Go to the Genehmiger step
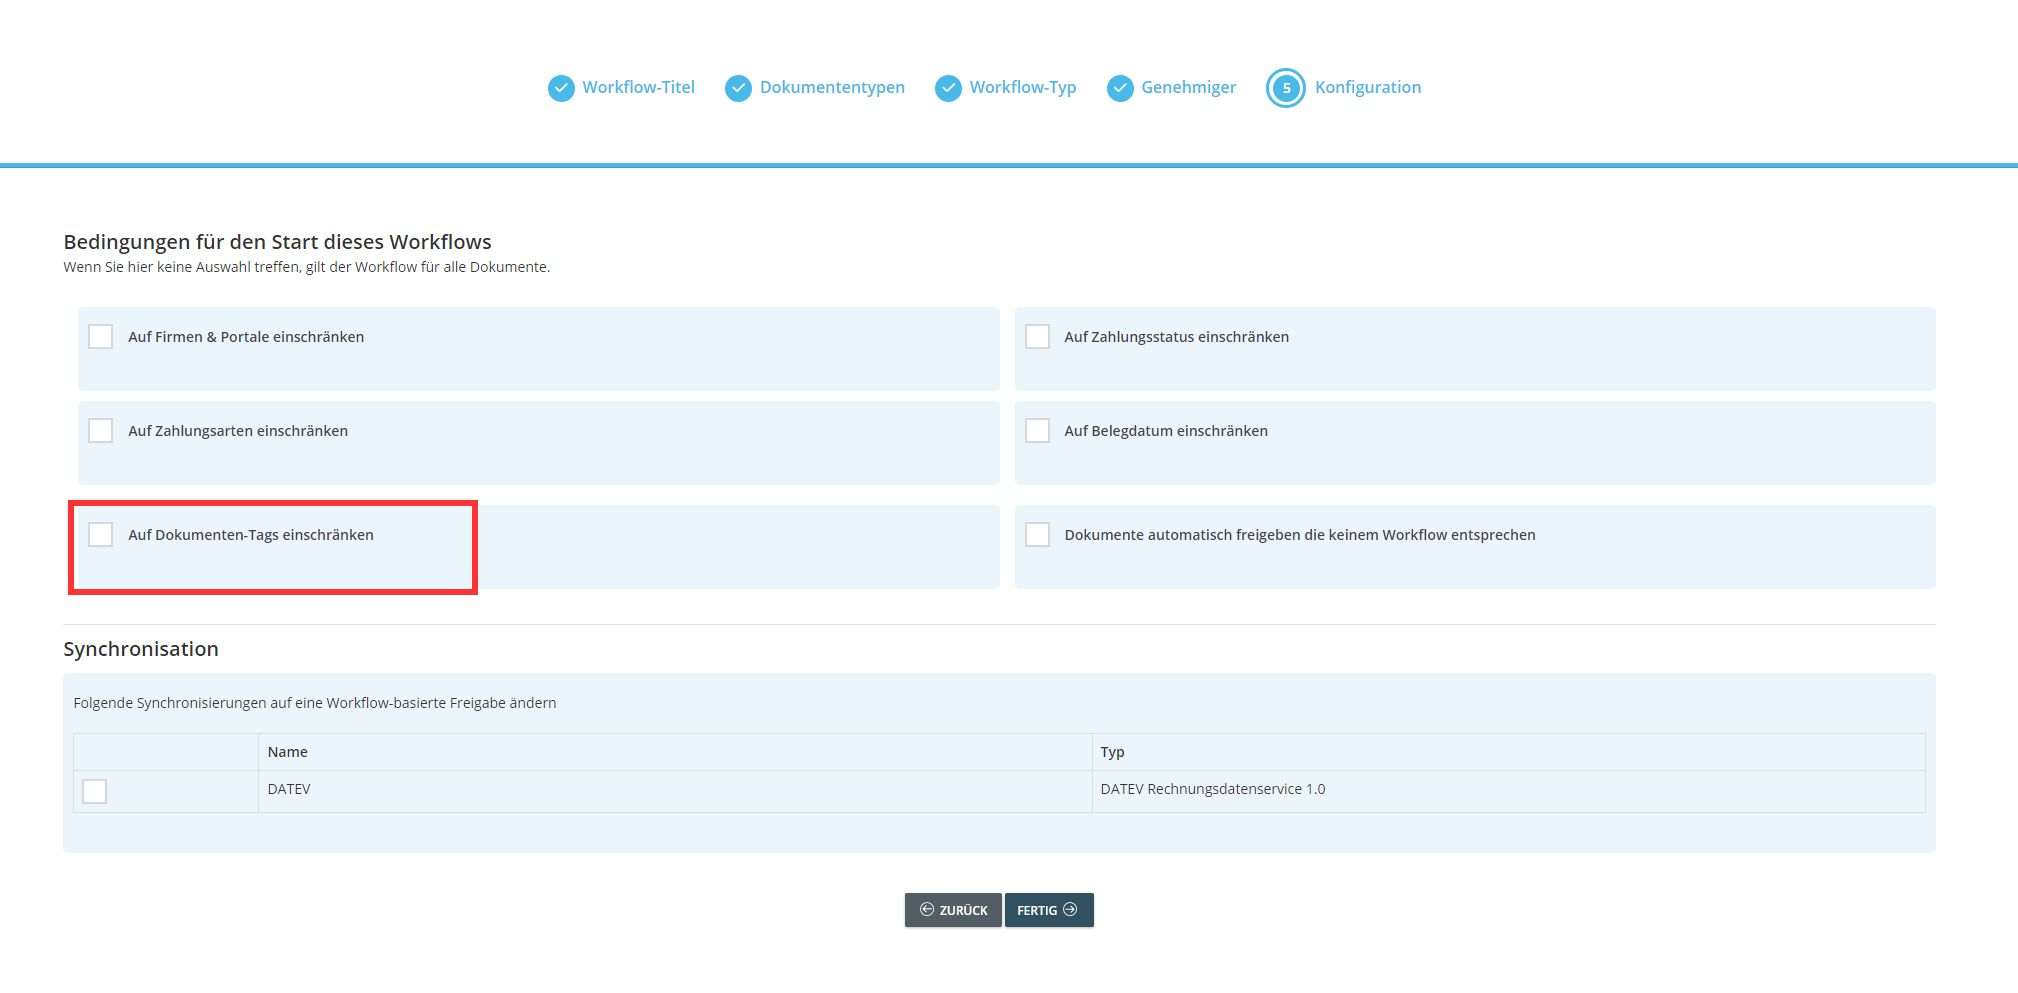2018x993 pixels. 1188,87
